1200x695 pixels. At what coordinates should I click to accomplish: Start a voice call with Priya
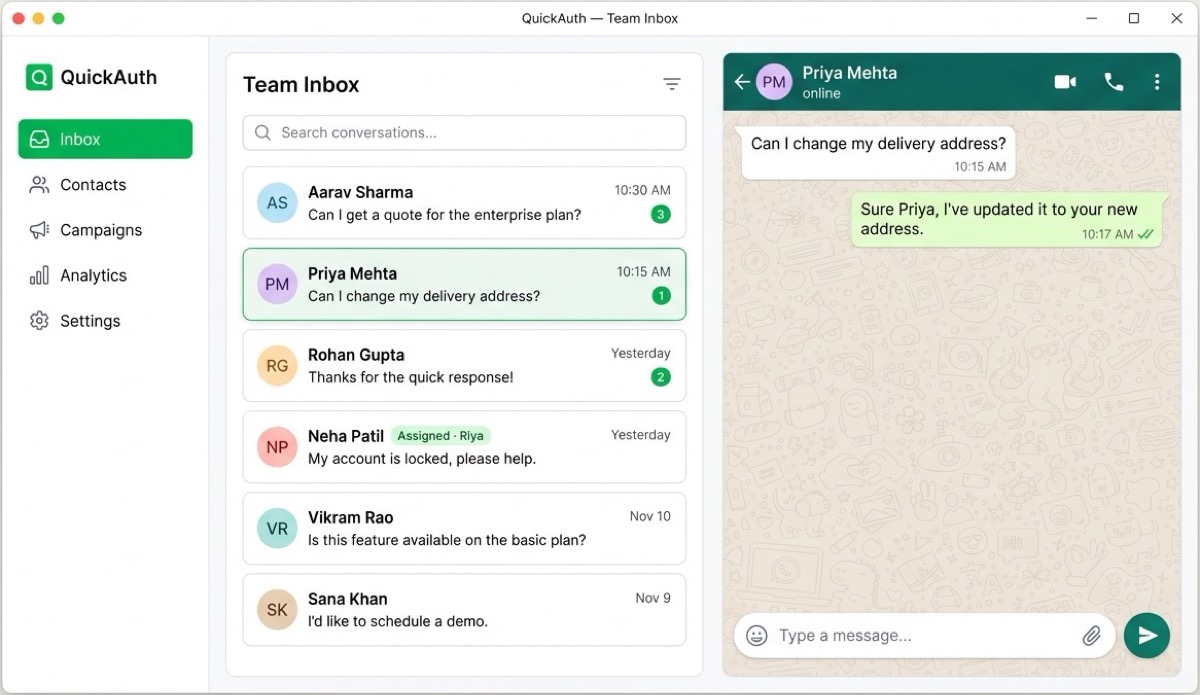(1114, 82)
